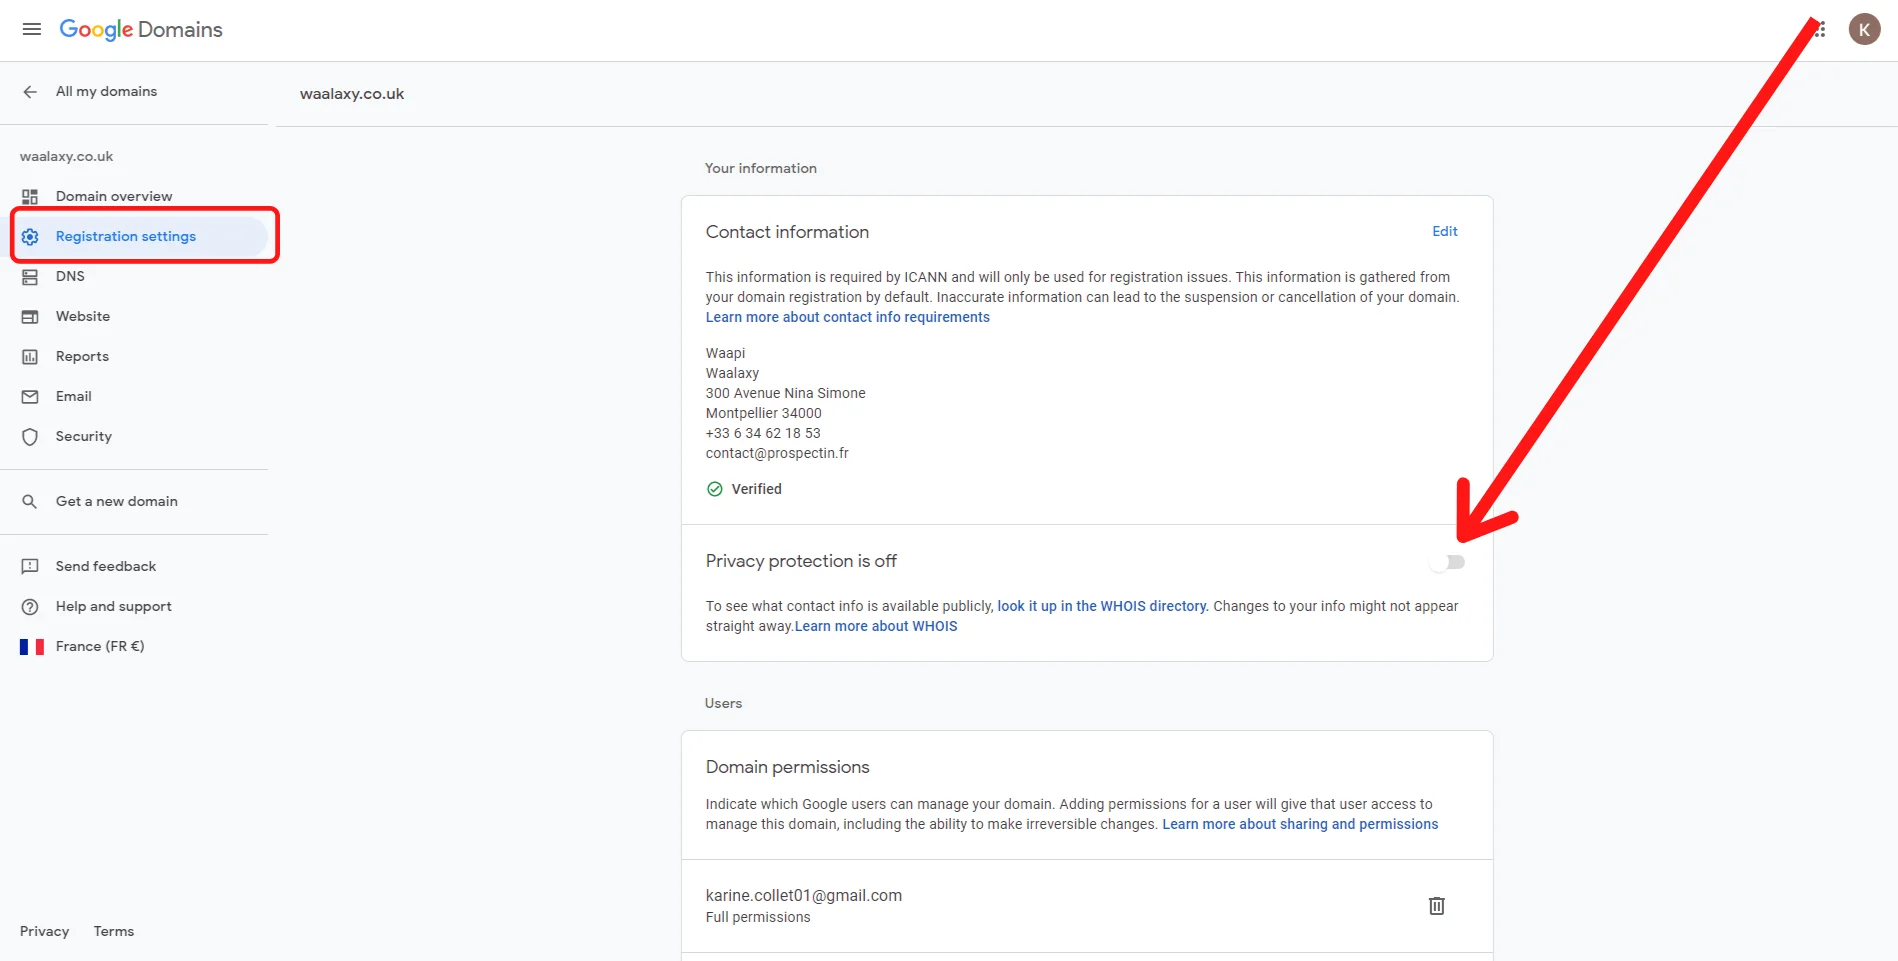
Task: Open Learn more about contact info requirements
Action: pyautogui.click(x=848, y=317)
